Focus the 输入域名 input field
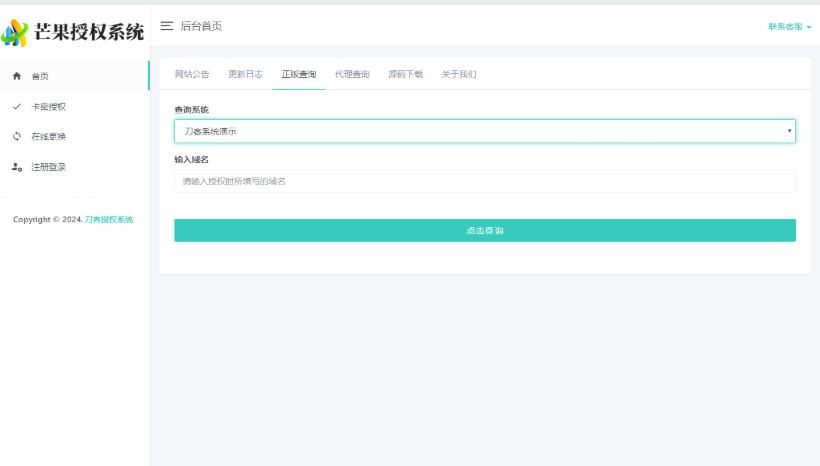 485,181
